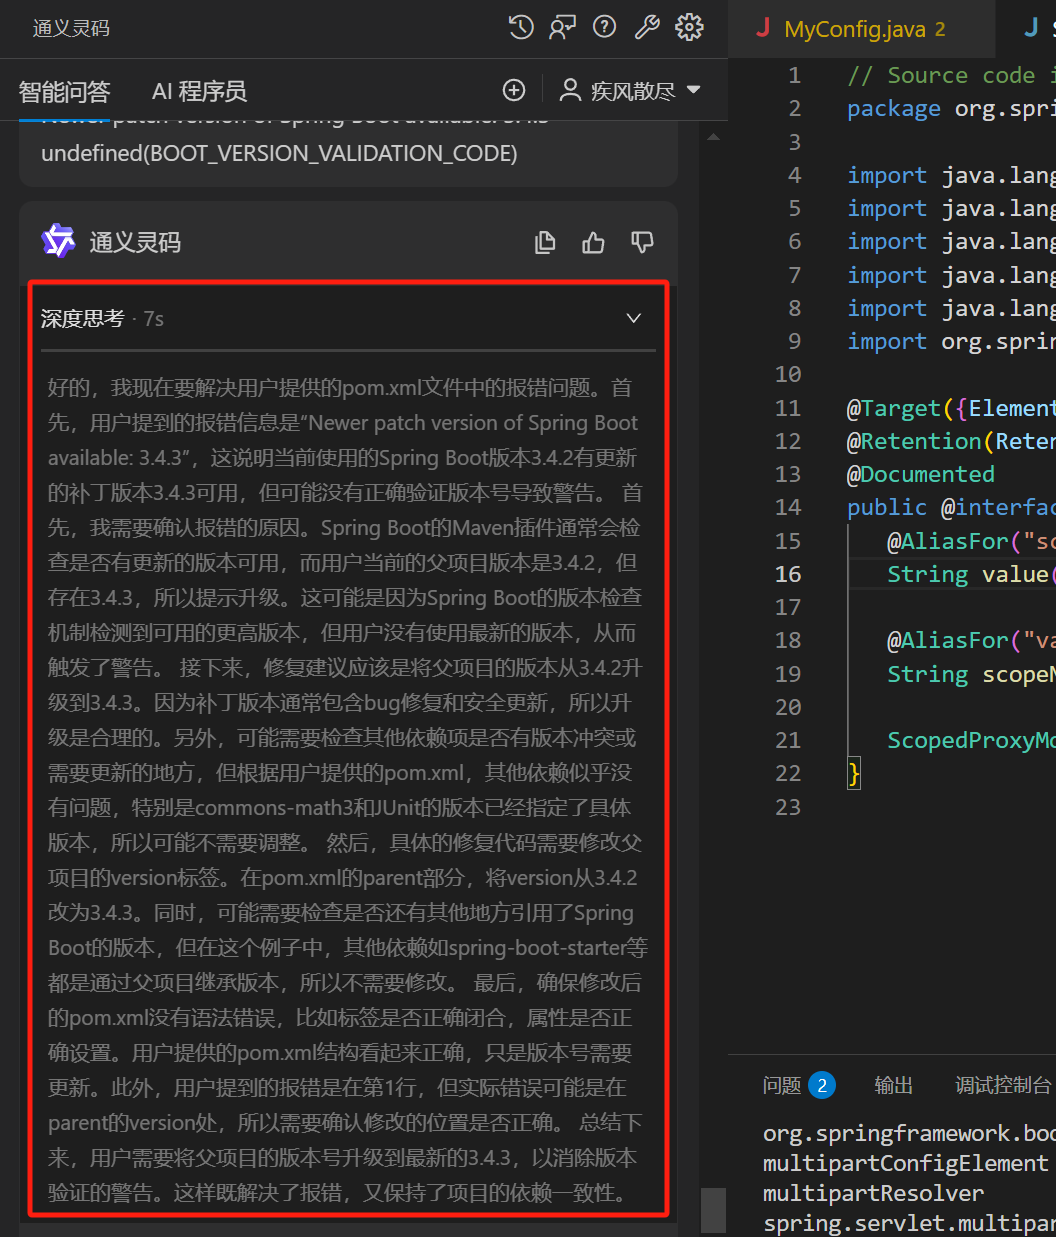Click the @Target annotation in editor

tap(894, 408)
